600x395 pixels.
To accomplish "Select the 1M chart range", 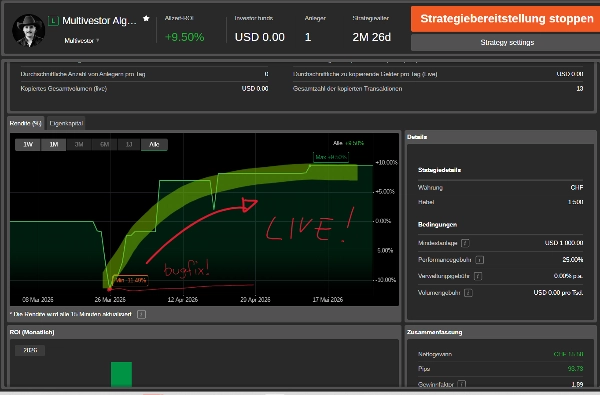I will (x=54, y=145).
